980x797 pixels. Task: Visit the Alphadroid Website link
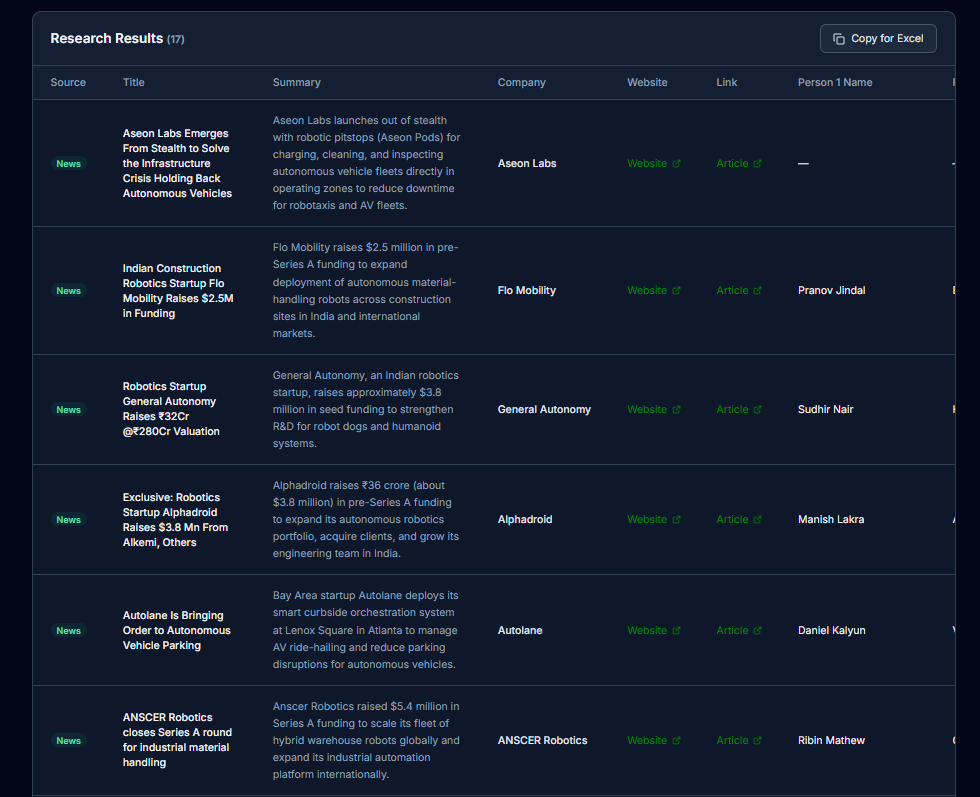[653, 519]
